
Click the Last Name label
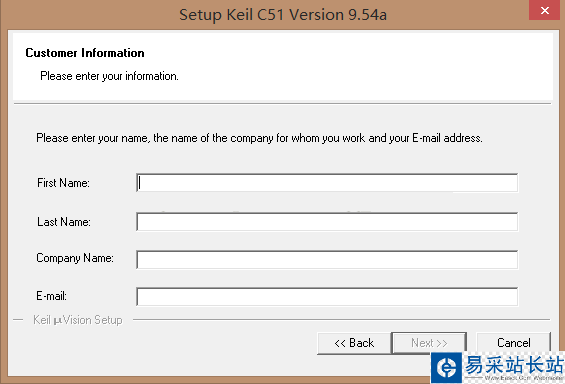tap(64, 222)
